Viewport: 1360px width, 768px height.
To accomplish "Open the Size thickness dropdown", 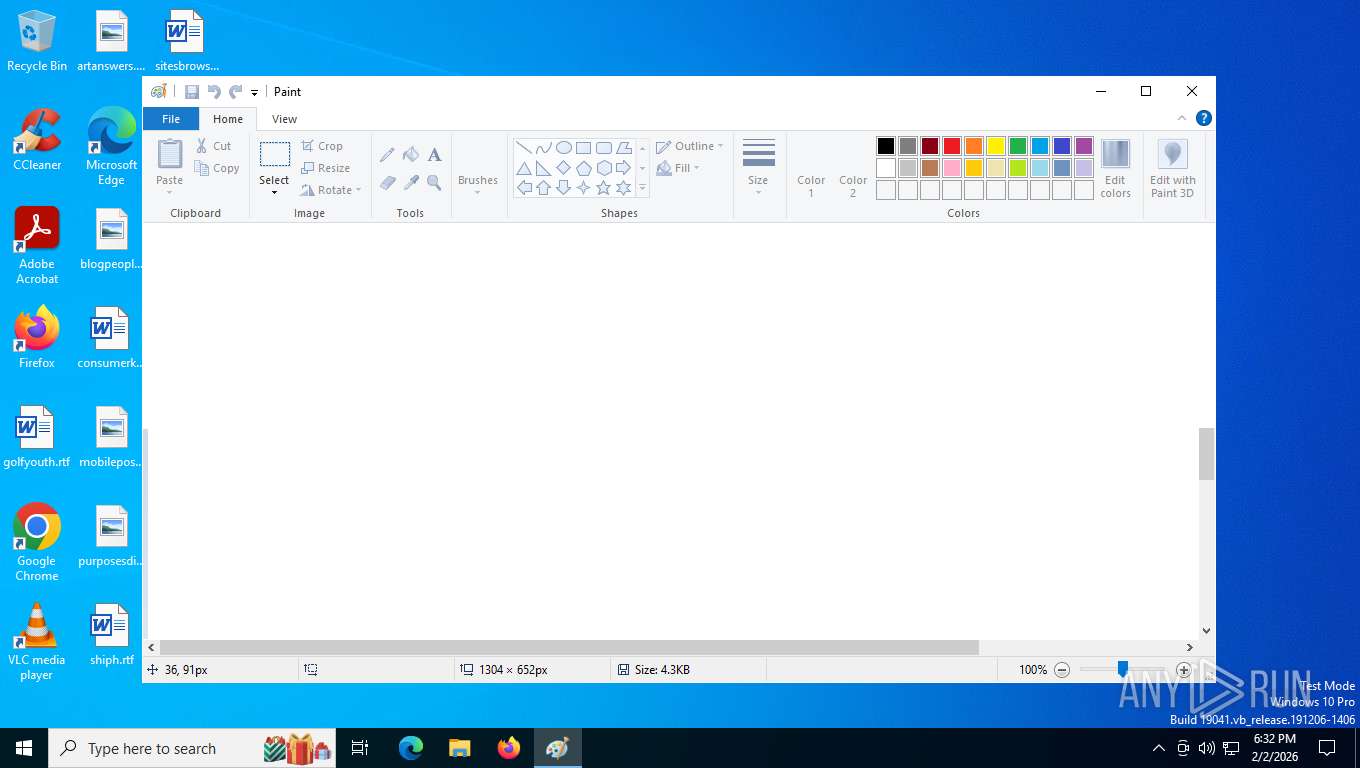I will tap(758, 167).
